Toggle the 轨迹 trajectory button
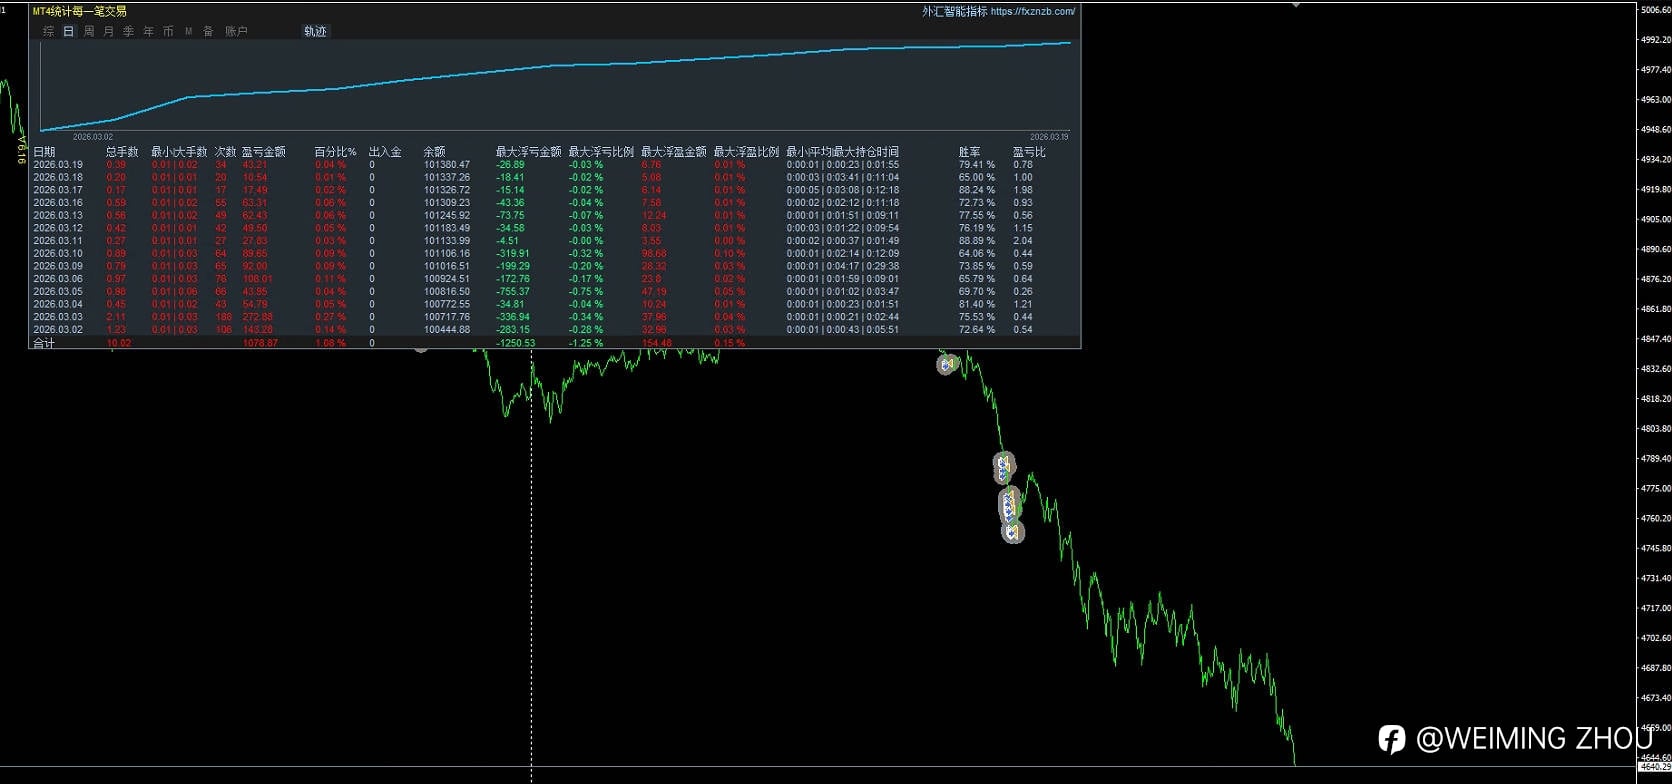This screenshot has width=1672, height=784. tap(315, 32)
